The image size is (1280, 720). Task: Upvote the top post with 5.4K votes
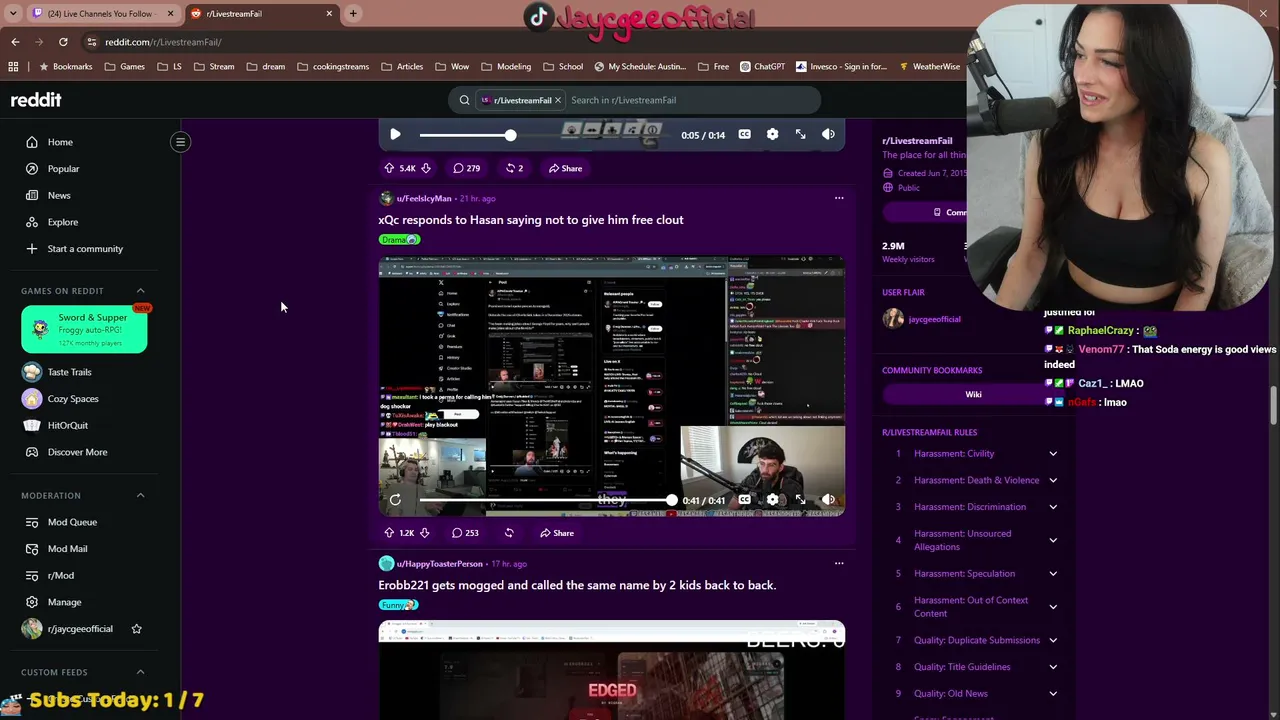coord(389,168)
